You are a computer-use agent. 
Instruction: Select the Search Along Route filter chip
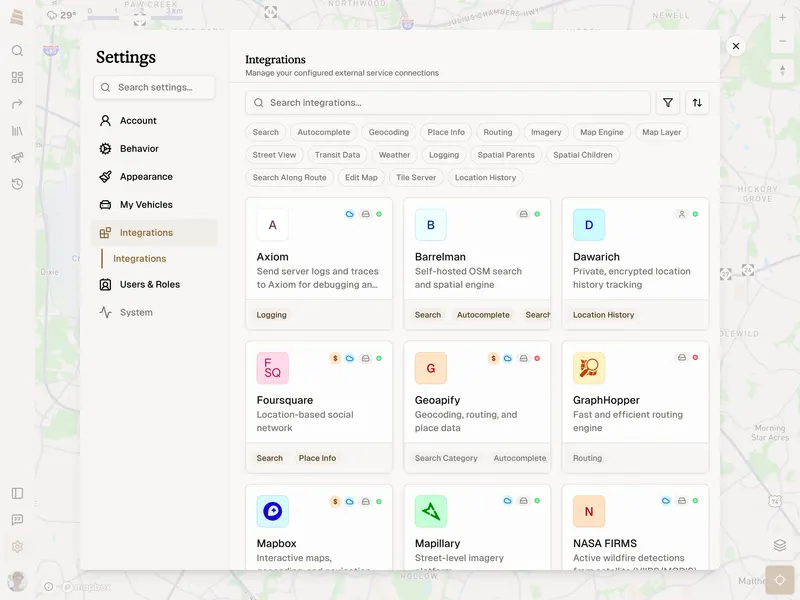pyautogui.click(x=289, y=178)
